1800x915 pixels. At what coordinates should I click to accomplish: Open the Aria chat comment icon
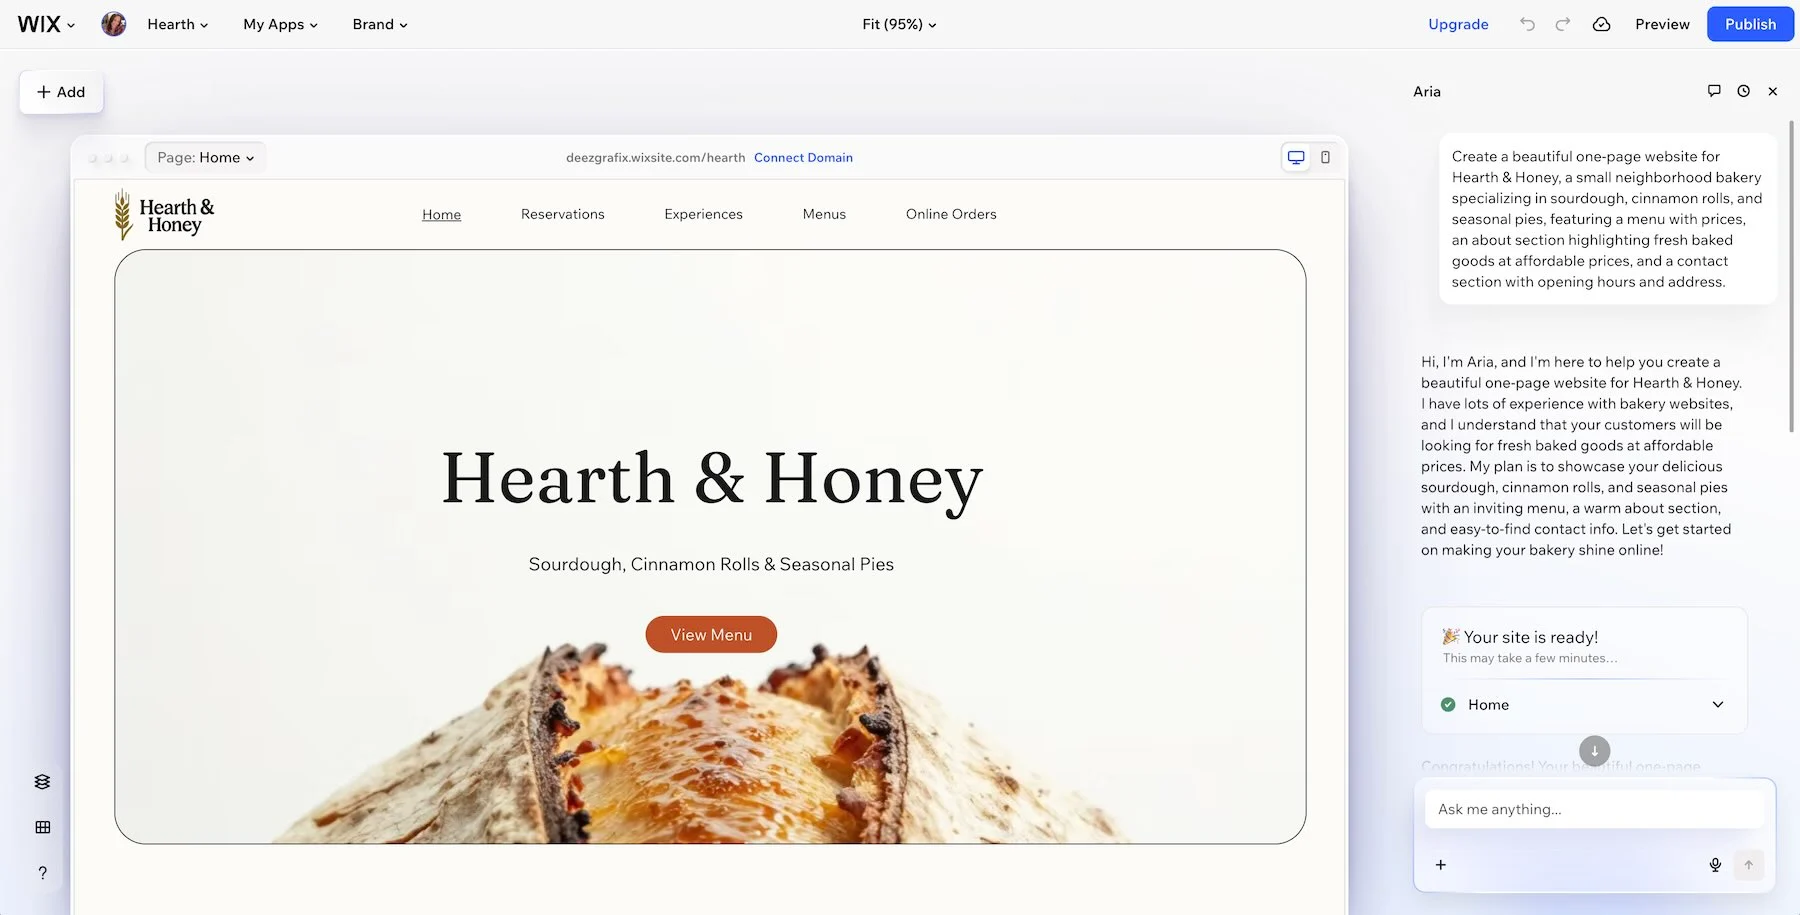click(x=1714, y=91)
